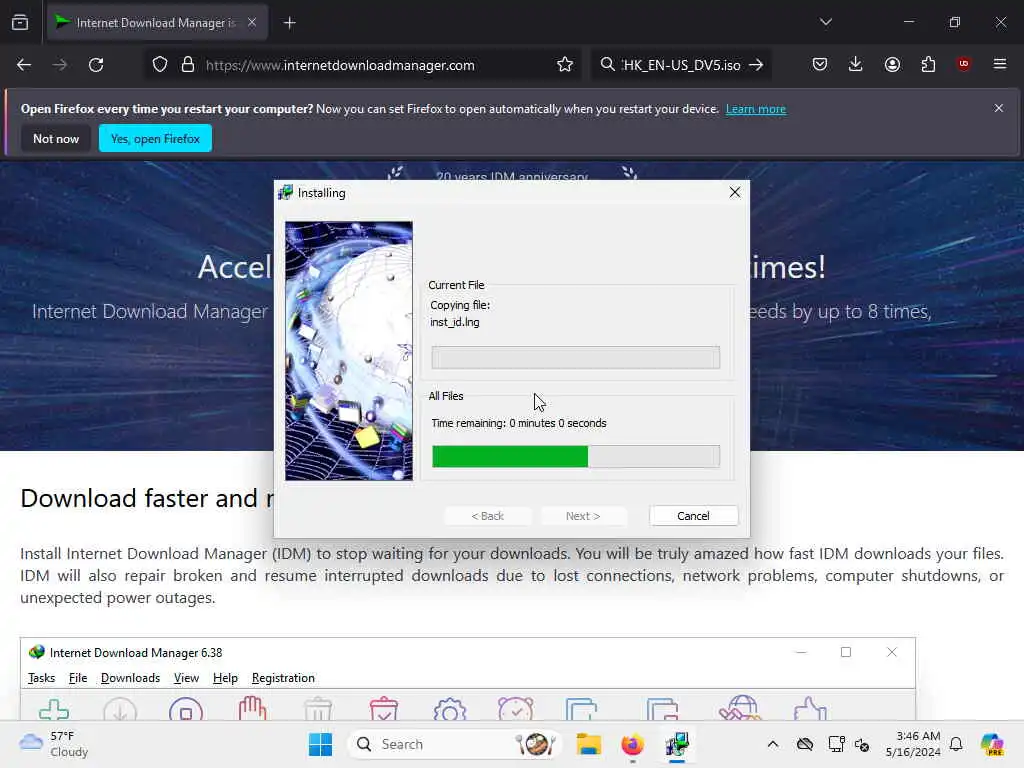
Task: Open the tracking protection shield icon
Action: coord(160,65)
